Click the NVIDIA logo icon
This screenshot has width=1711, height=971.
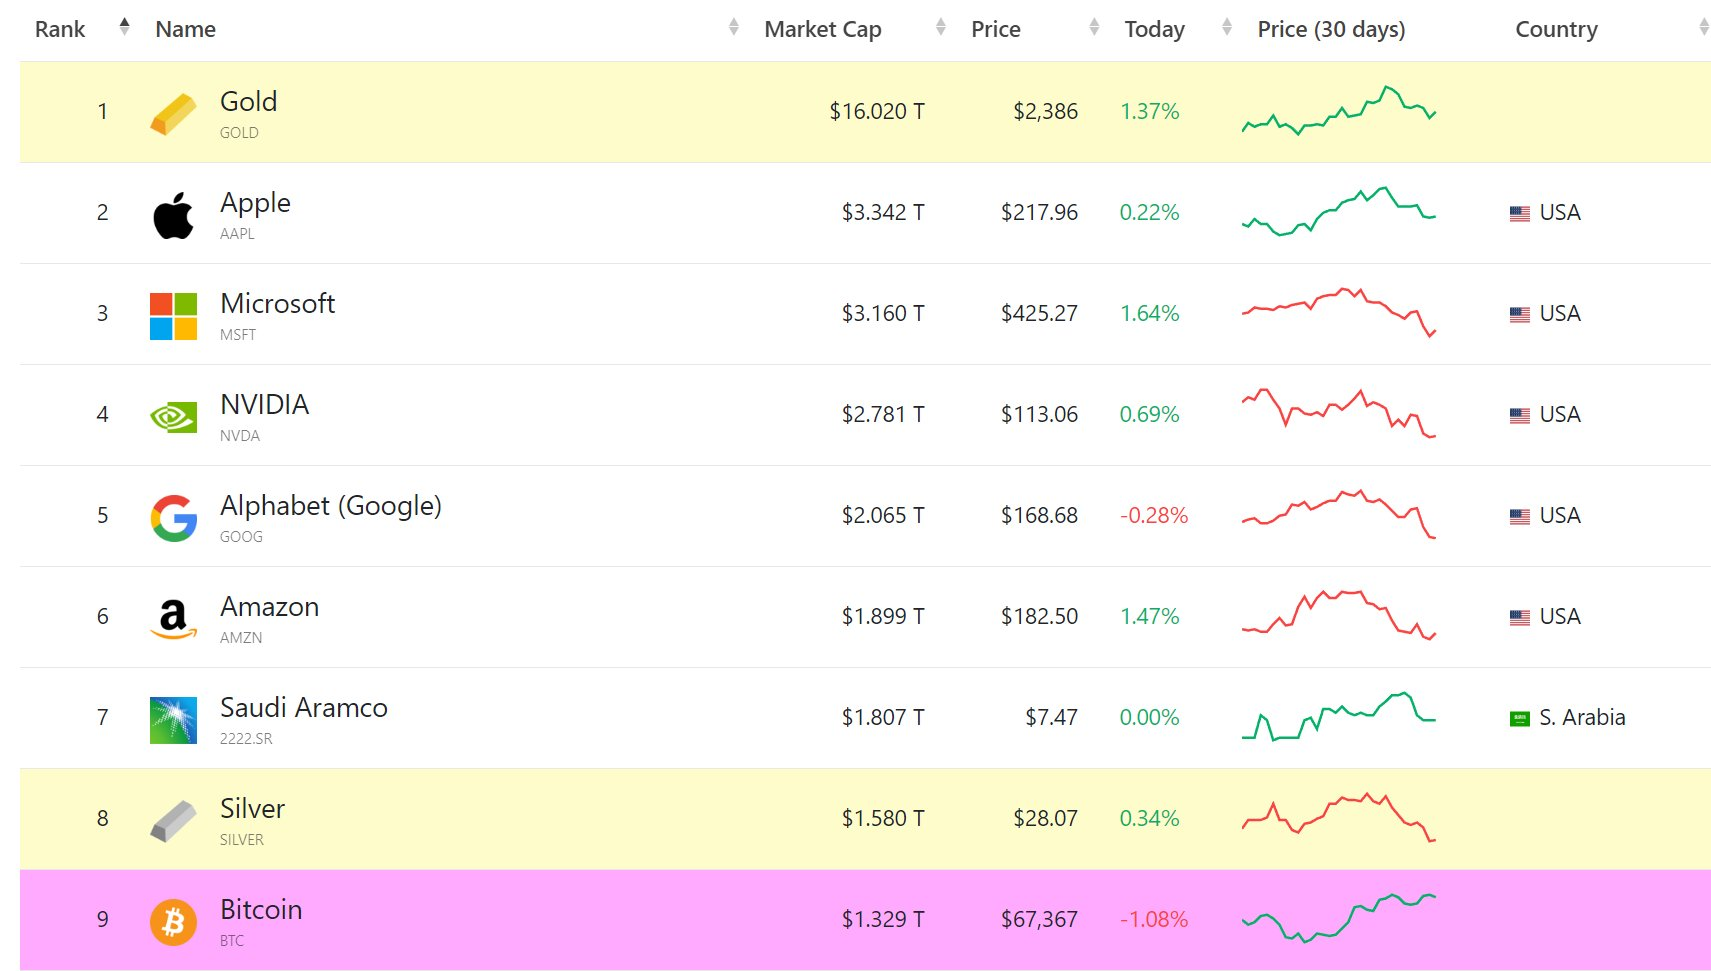coord(173,417)
